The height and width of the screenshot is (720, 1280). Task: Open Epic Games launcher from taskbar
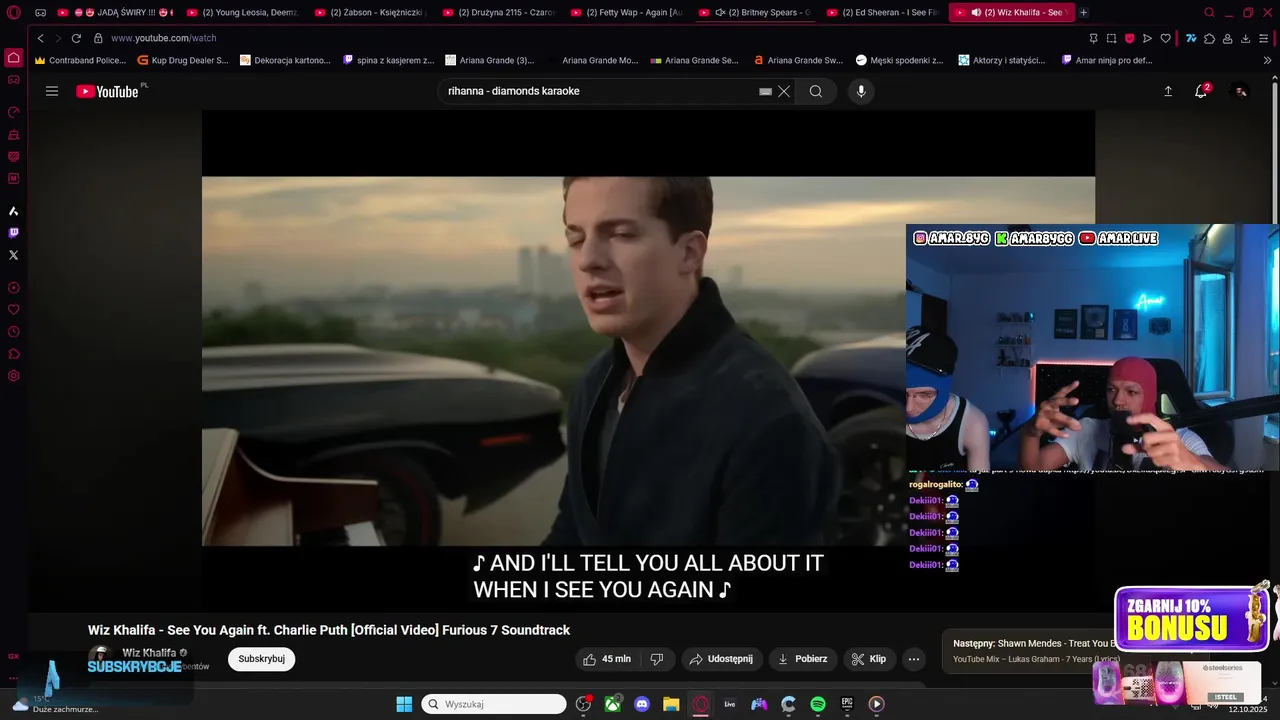tap(847, 704)
